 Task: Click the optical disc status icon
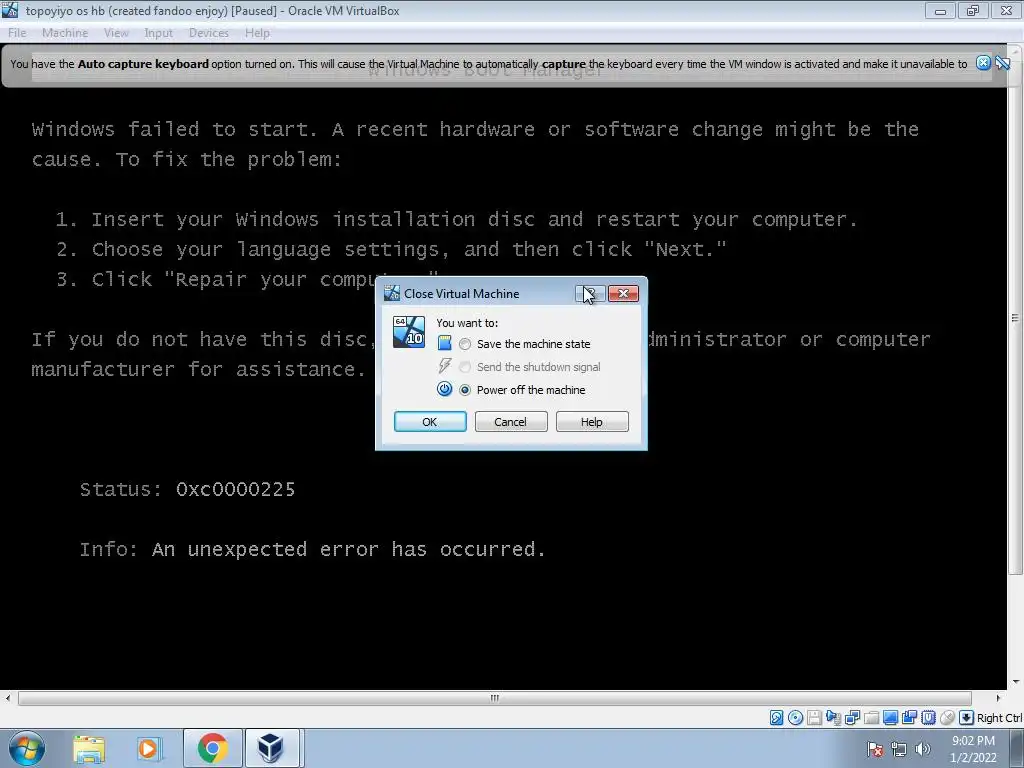click(795, 718)
